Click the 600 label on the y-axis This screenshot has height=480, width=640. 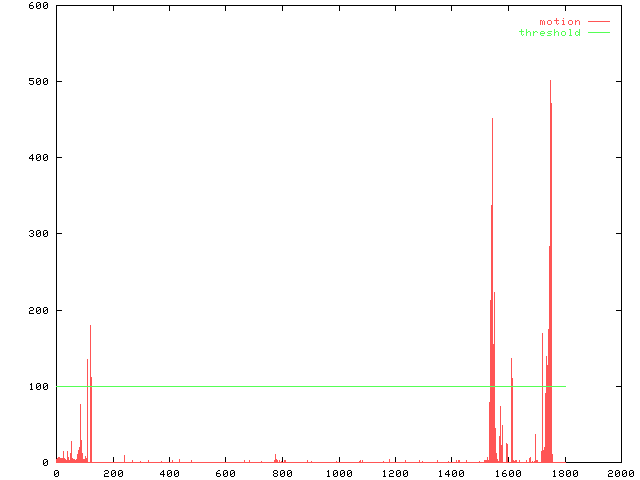coord(39,5)
